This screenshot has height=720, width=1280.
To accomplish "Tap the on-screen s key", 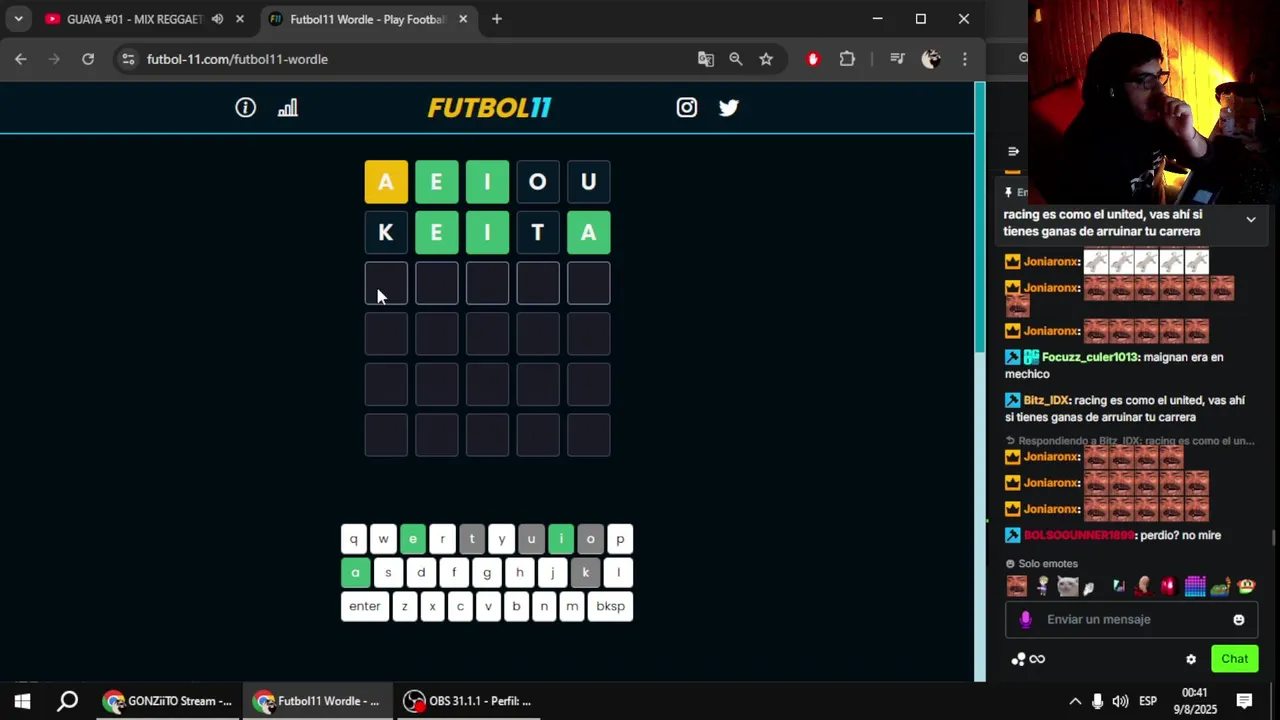I will pos(388,573).
